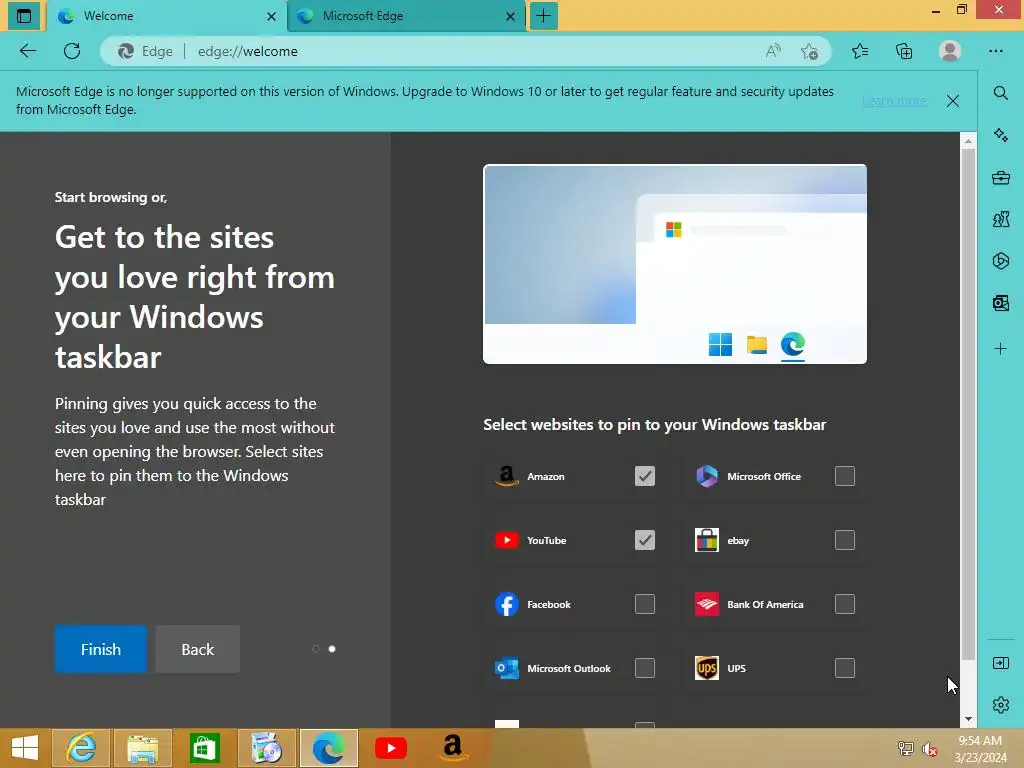The image size is (1024, 768).
Task: Switch to the Microsoft Edge tab
Action: coord(406,16)
